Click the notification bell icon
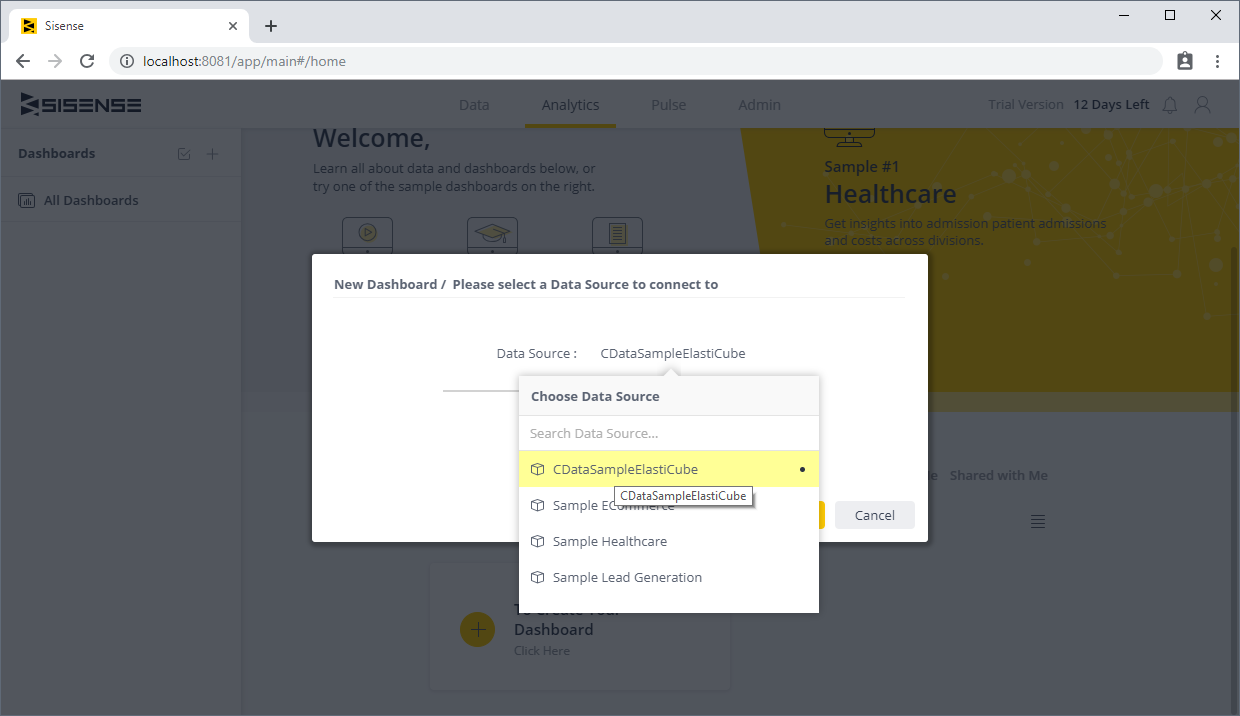The image size is (1240, 716). (x=1170, y=105)
